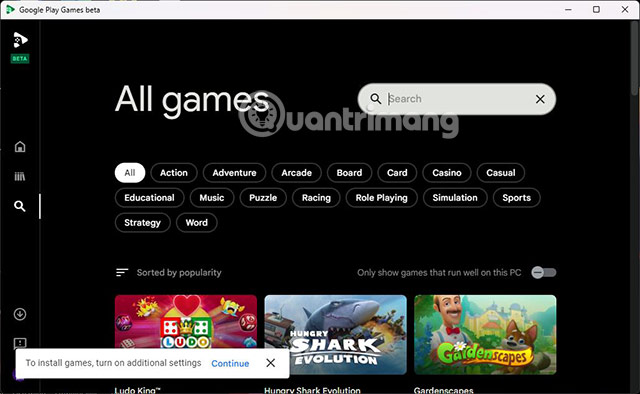Choose the Casual category chip

[501, 173]
